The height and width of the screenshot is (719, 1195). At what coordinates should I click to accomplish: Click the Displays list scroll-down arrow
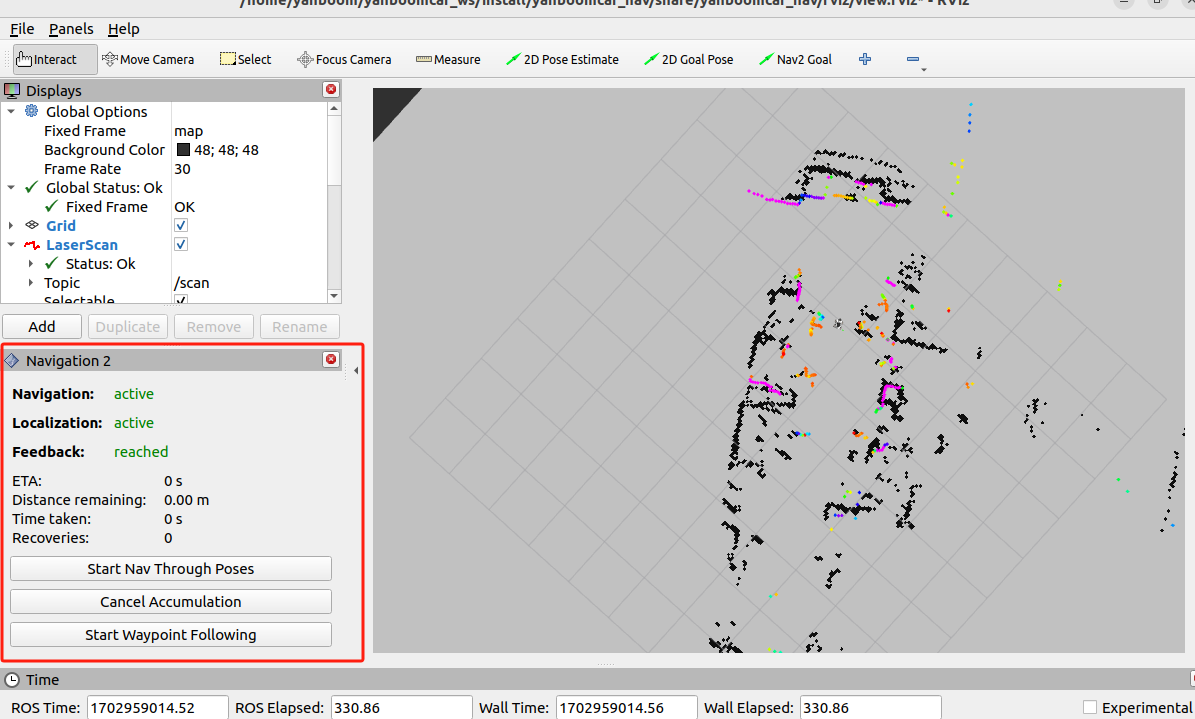334,296
